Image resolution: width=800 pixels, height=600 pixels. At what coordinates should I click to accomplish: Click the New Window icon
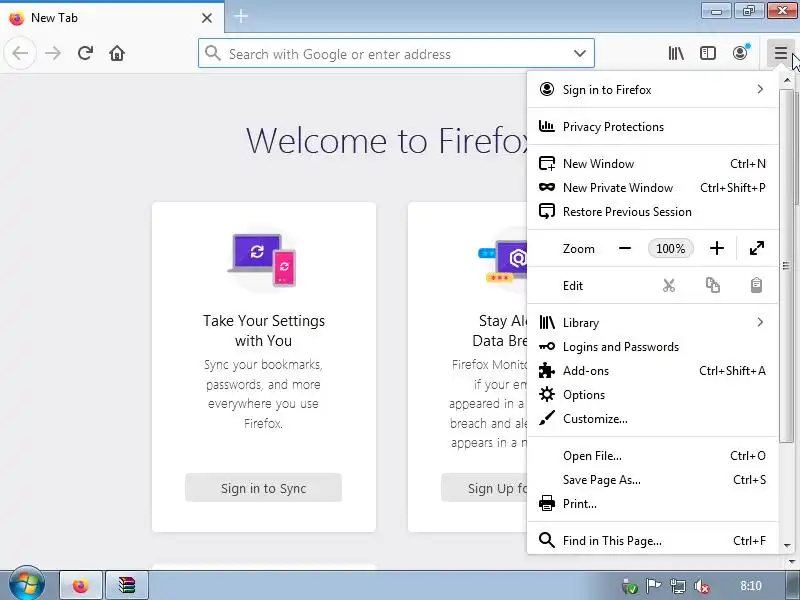[547, 163]
